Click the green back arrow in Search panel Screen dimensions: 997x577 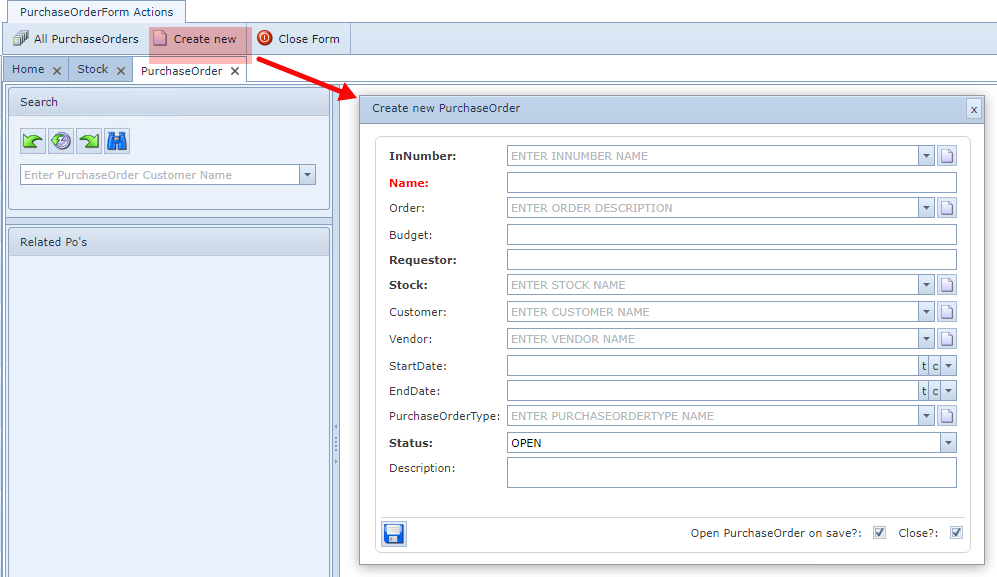[33, 141]
